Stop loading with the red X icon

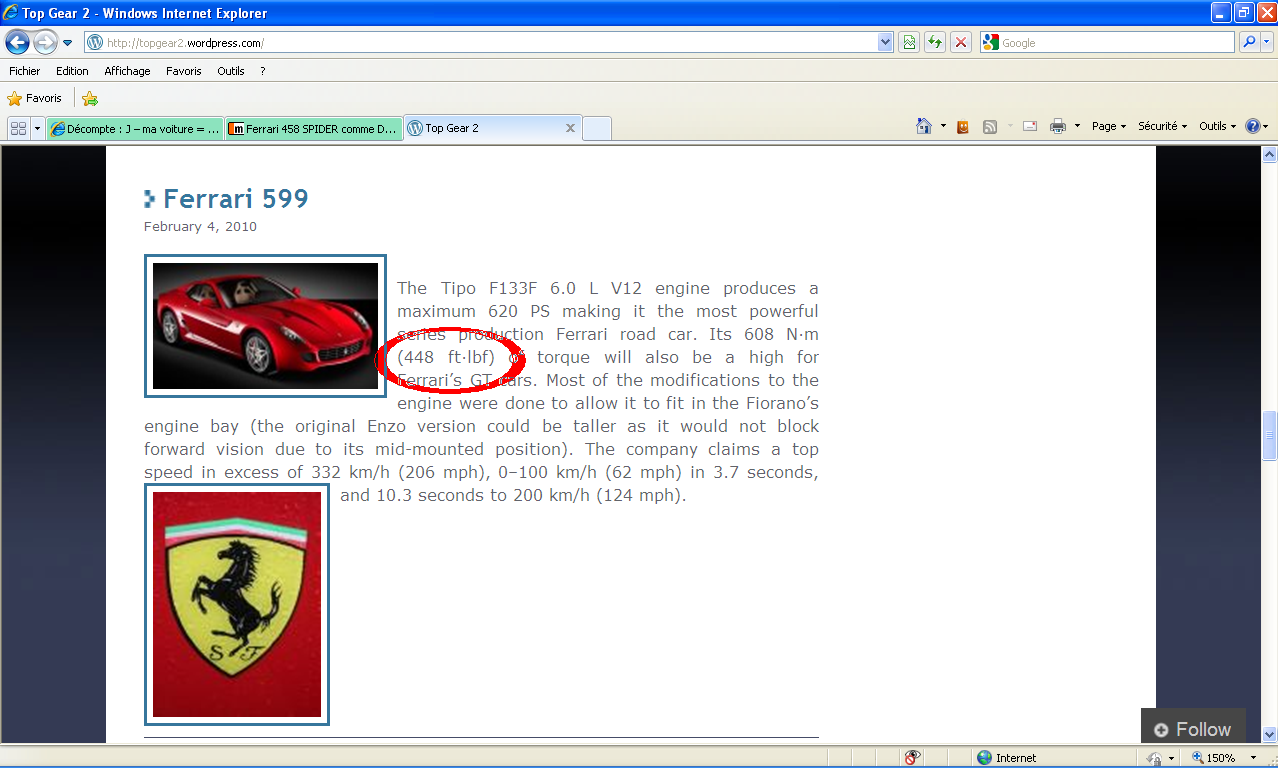click(961, 43)
